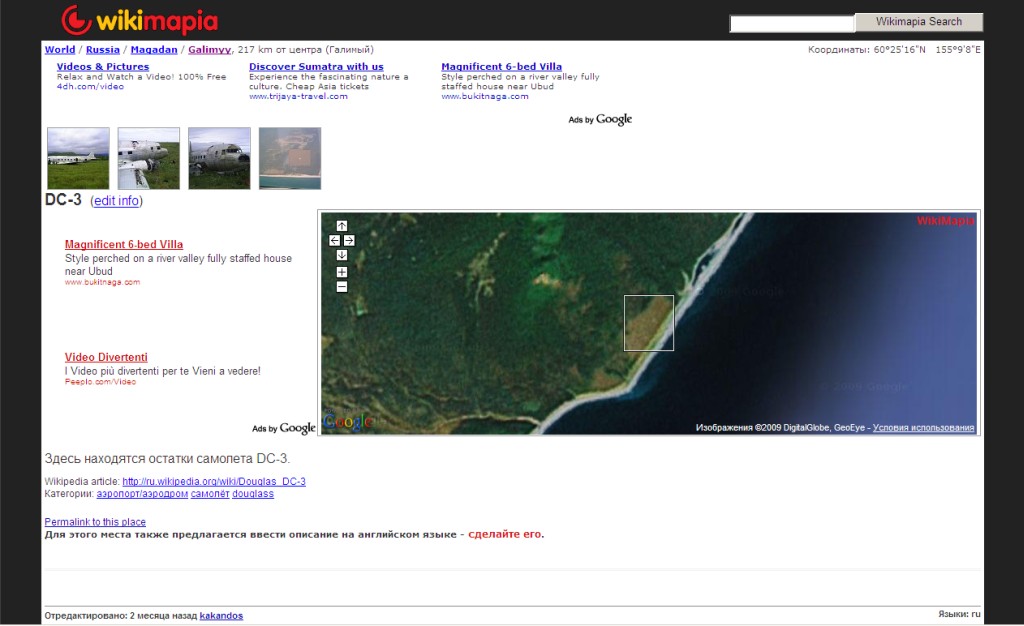Open user kakandos profile link
The width and height of the screenshot is (1024, 626).
pyautogui.click(x=221, y=616)
